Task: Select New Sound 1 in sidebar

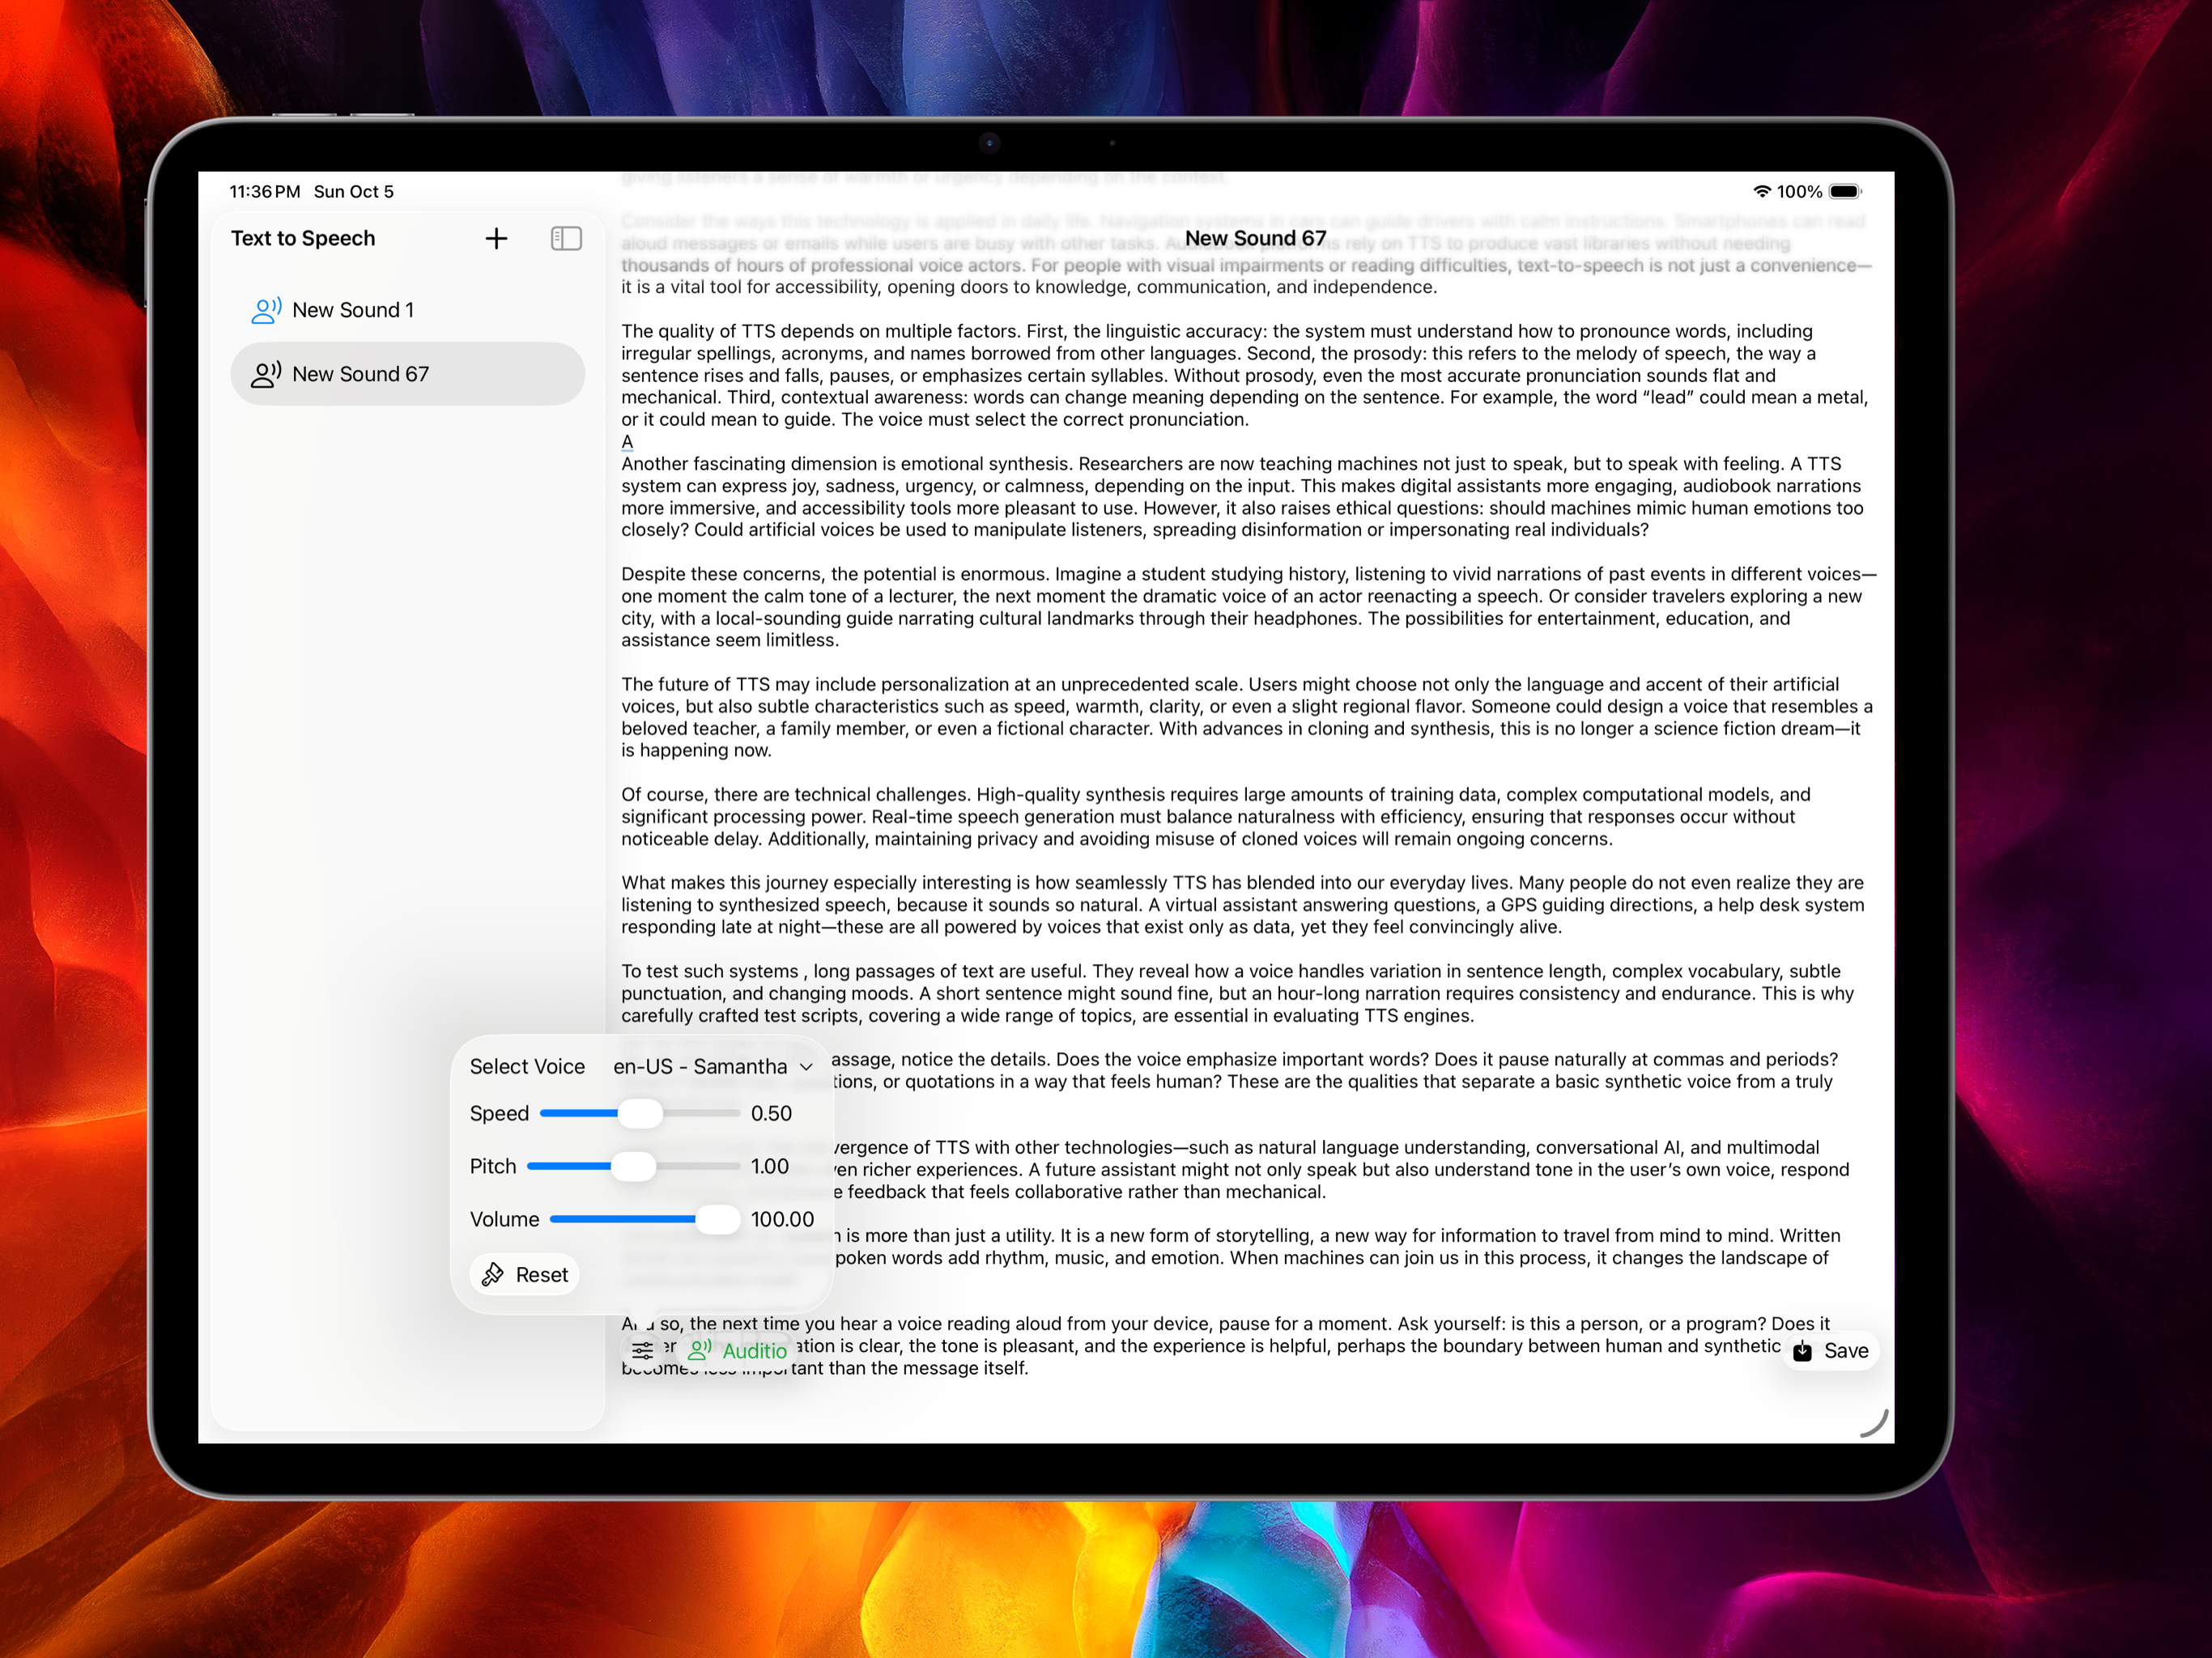Action: pos(353,310)
